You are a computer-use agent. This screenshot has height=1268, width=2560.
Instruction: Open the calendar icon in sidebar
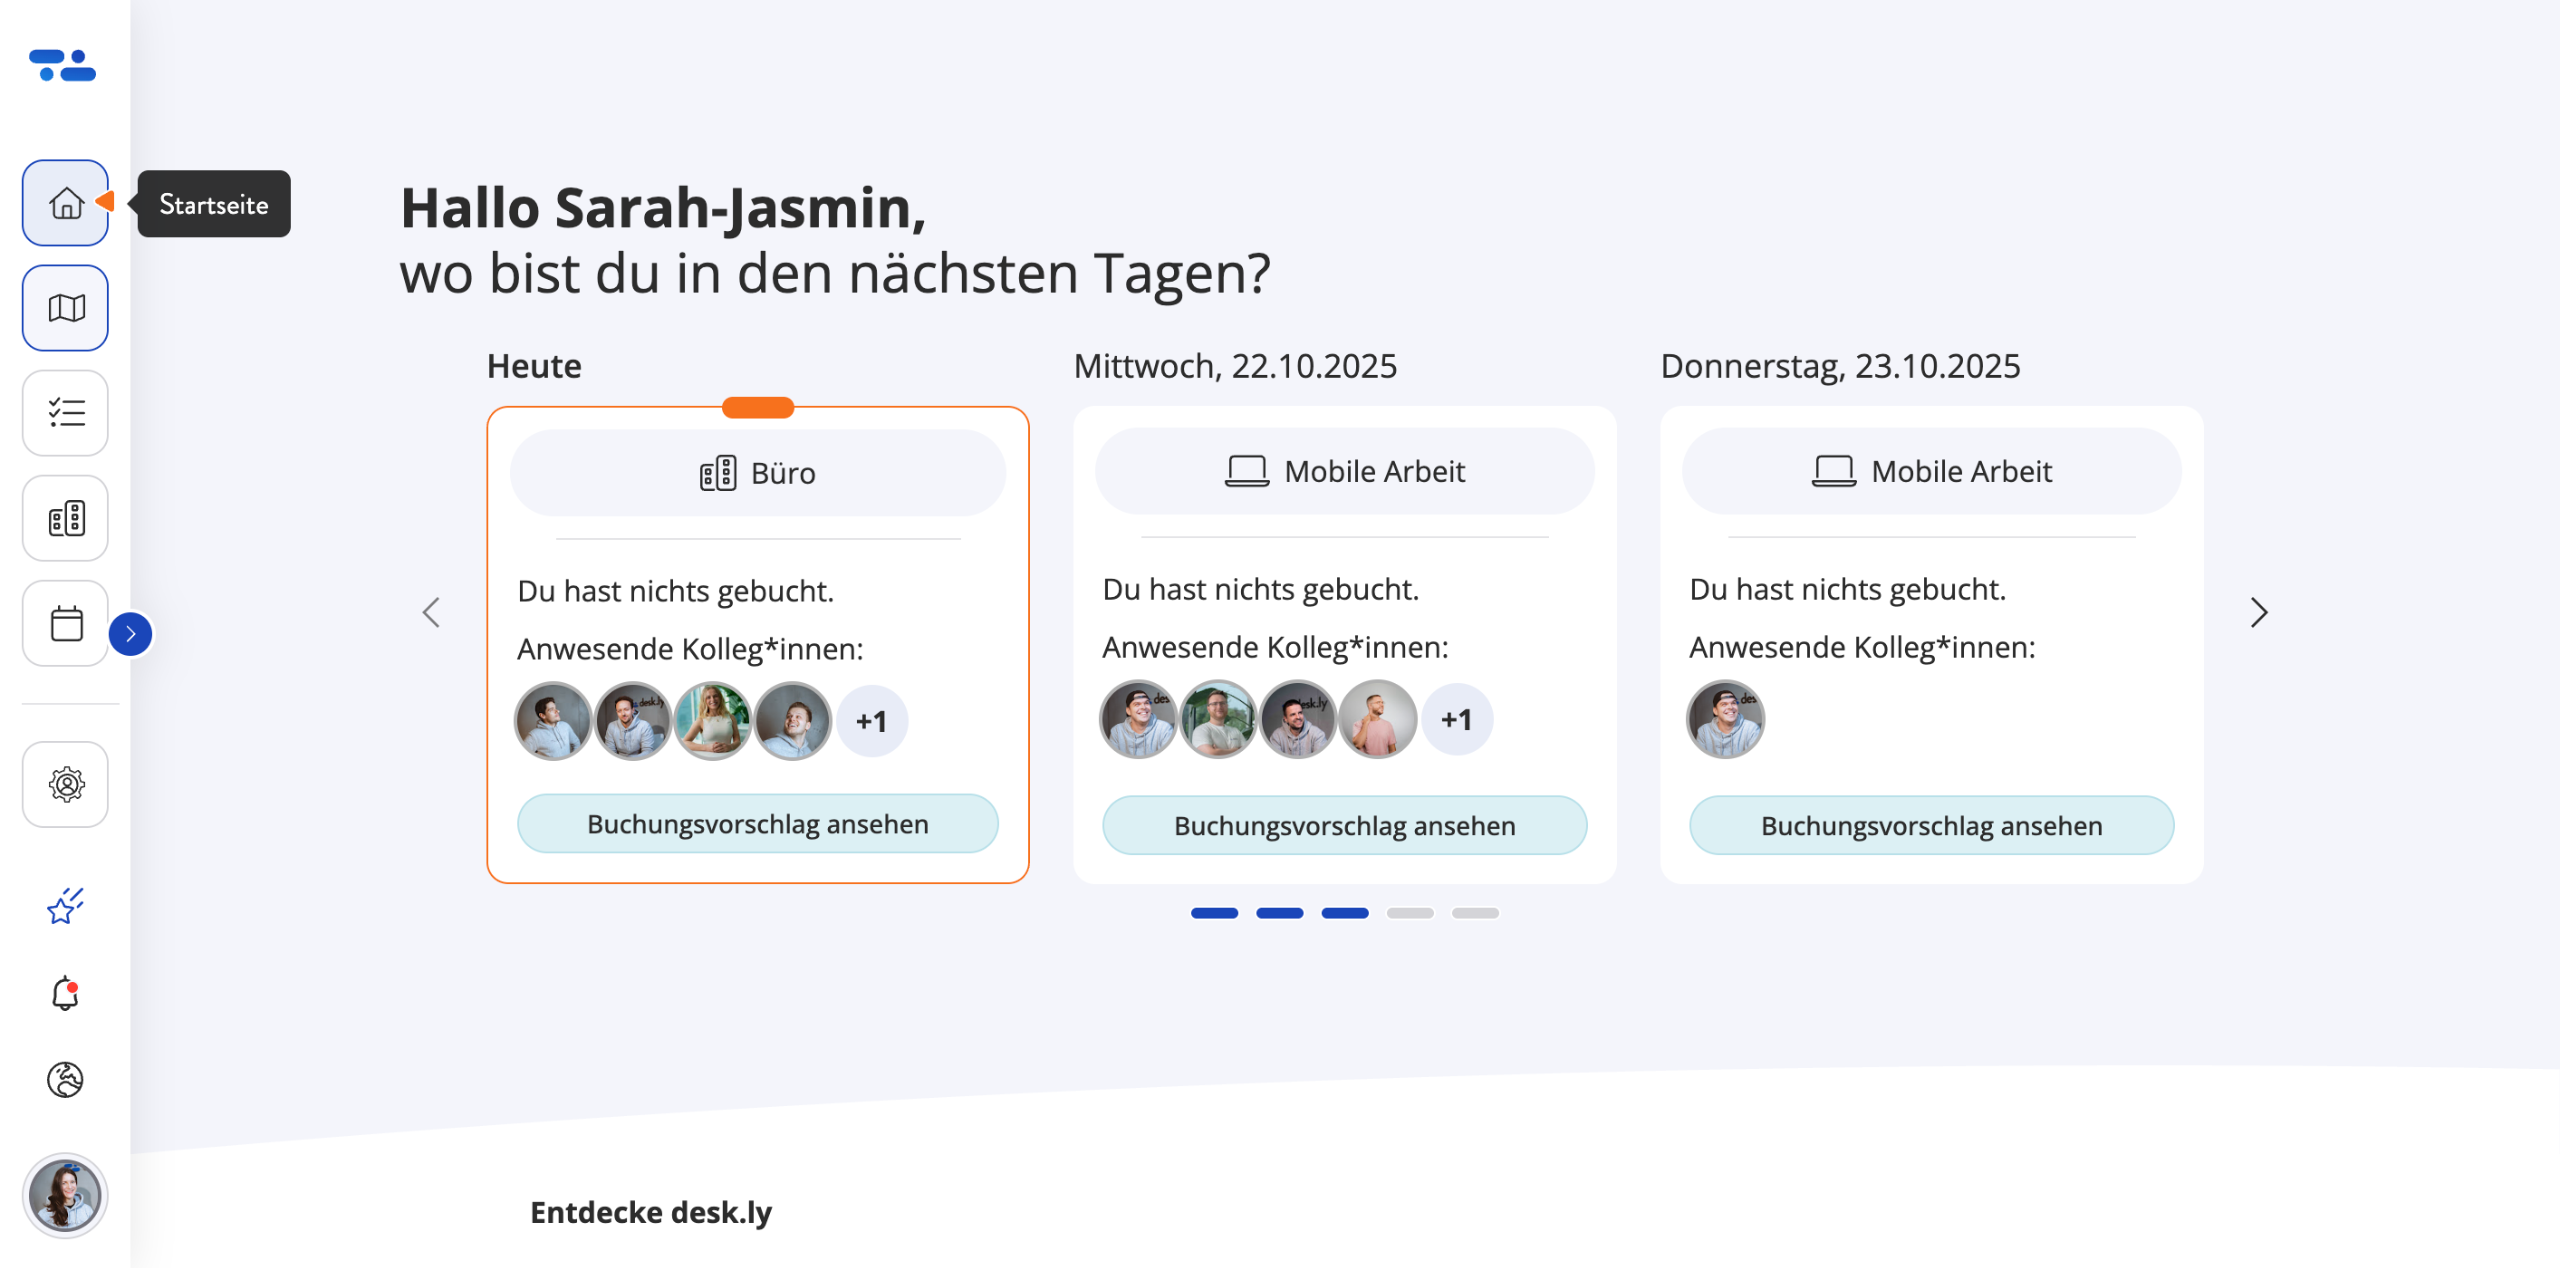point(66,624)
